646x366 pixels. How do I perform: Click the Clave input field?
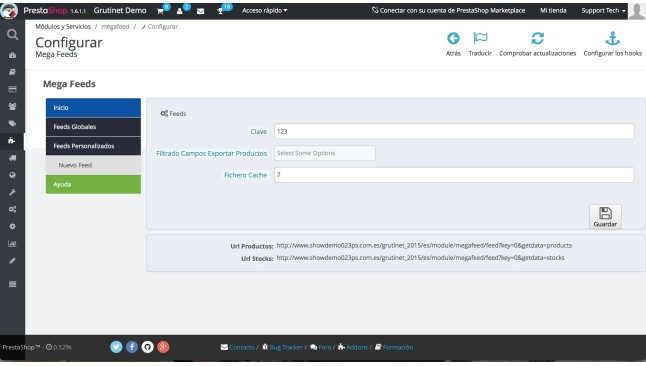click(454, 131)
